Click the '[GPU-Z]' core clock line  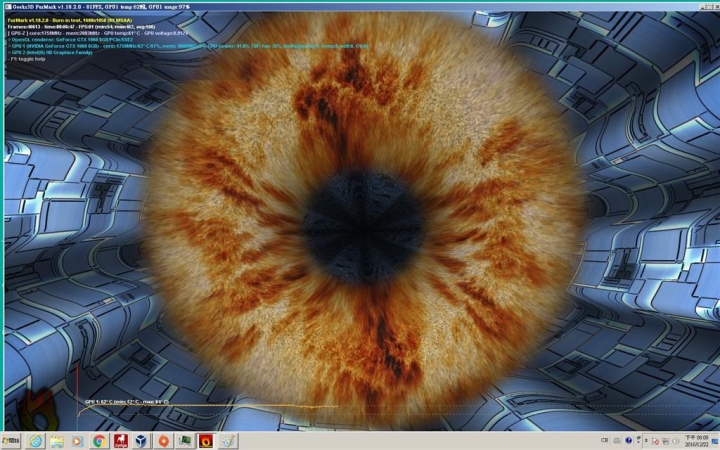pyautogui.click(x=98, y=33)
